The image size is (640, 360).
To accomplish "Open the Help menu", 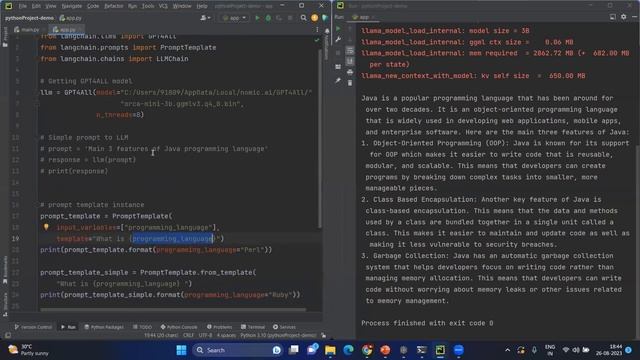I will 202,6.
